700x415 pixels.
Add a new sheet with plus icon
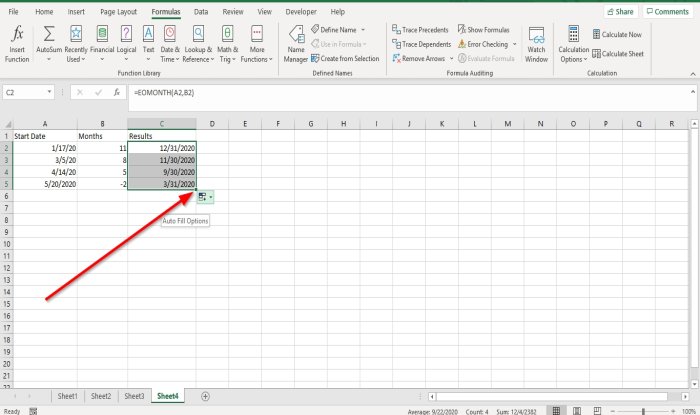[205, 396]
